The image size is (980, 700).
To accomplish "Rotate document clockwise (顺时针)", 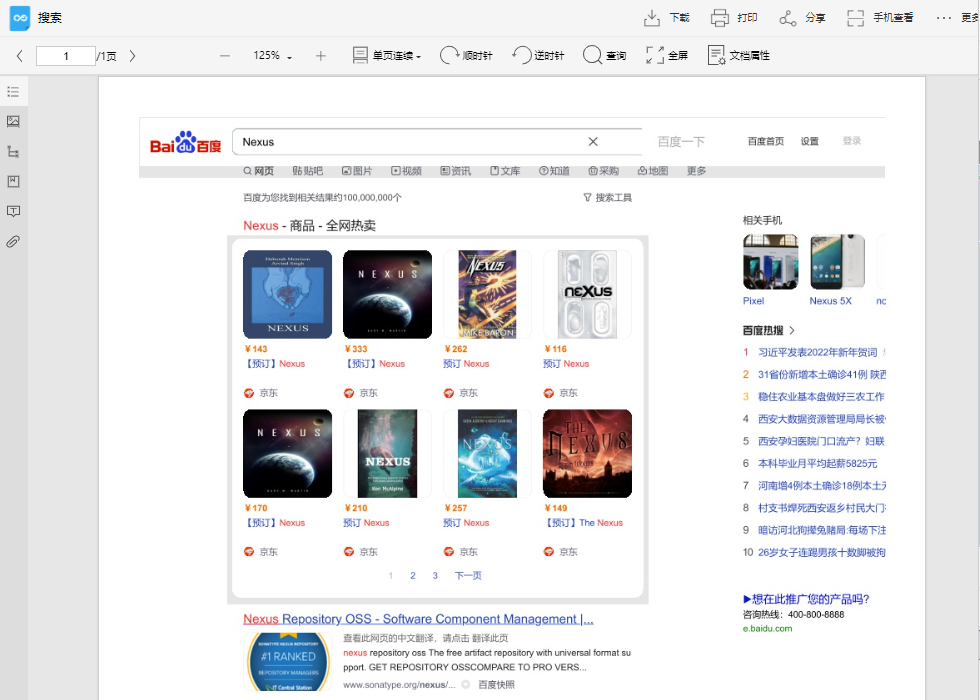I will pyautogui.click(x=466, y=56).
